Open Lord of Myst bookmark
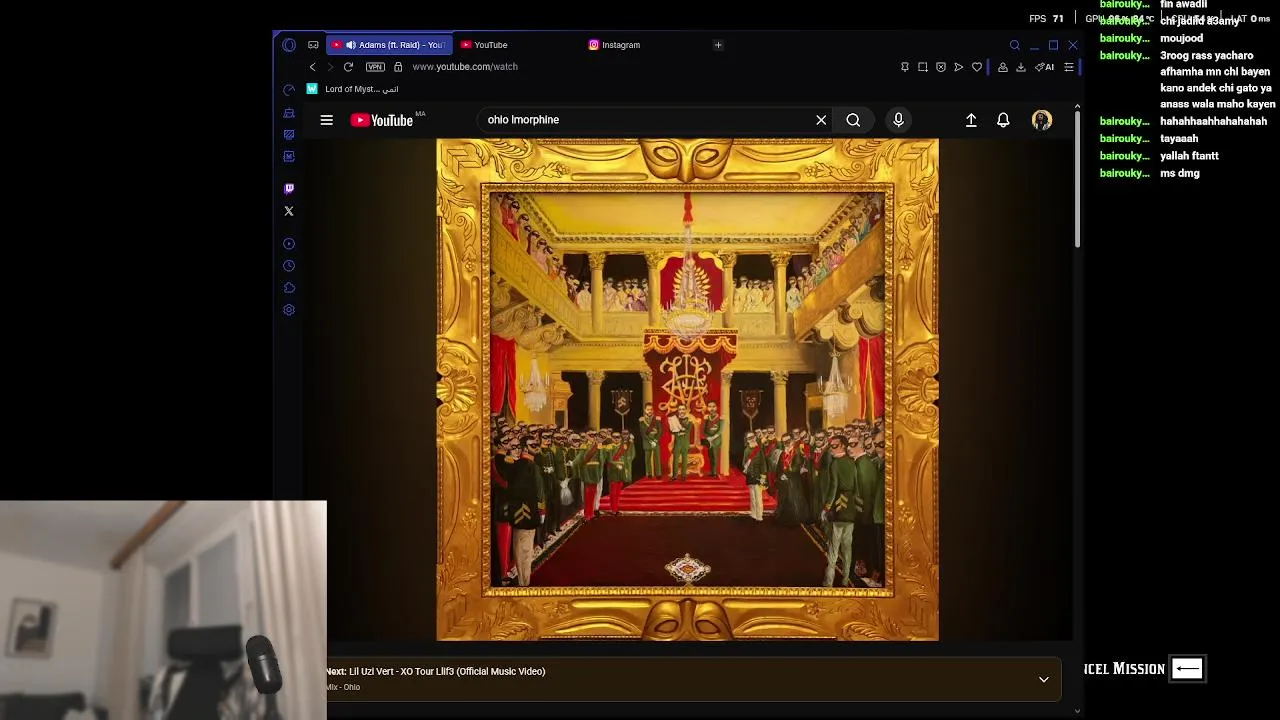The width and height of the screenshot is (1280, 720). point(352,89)
